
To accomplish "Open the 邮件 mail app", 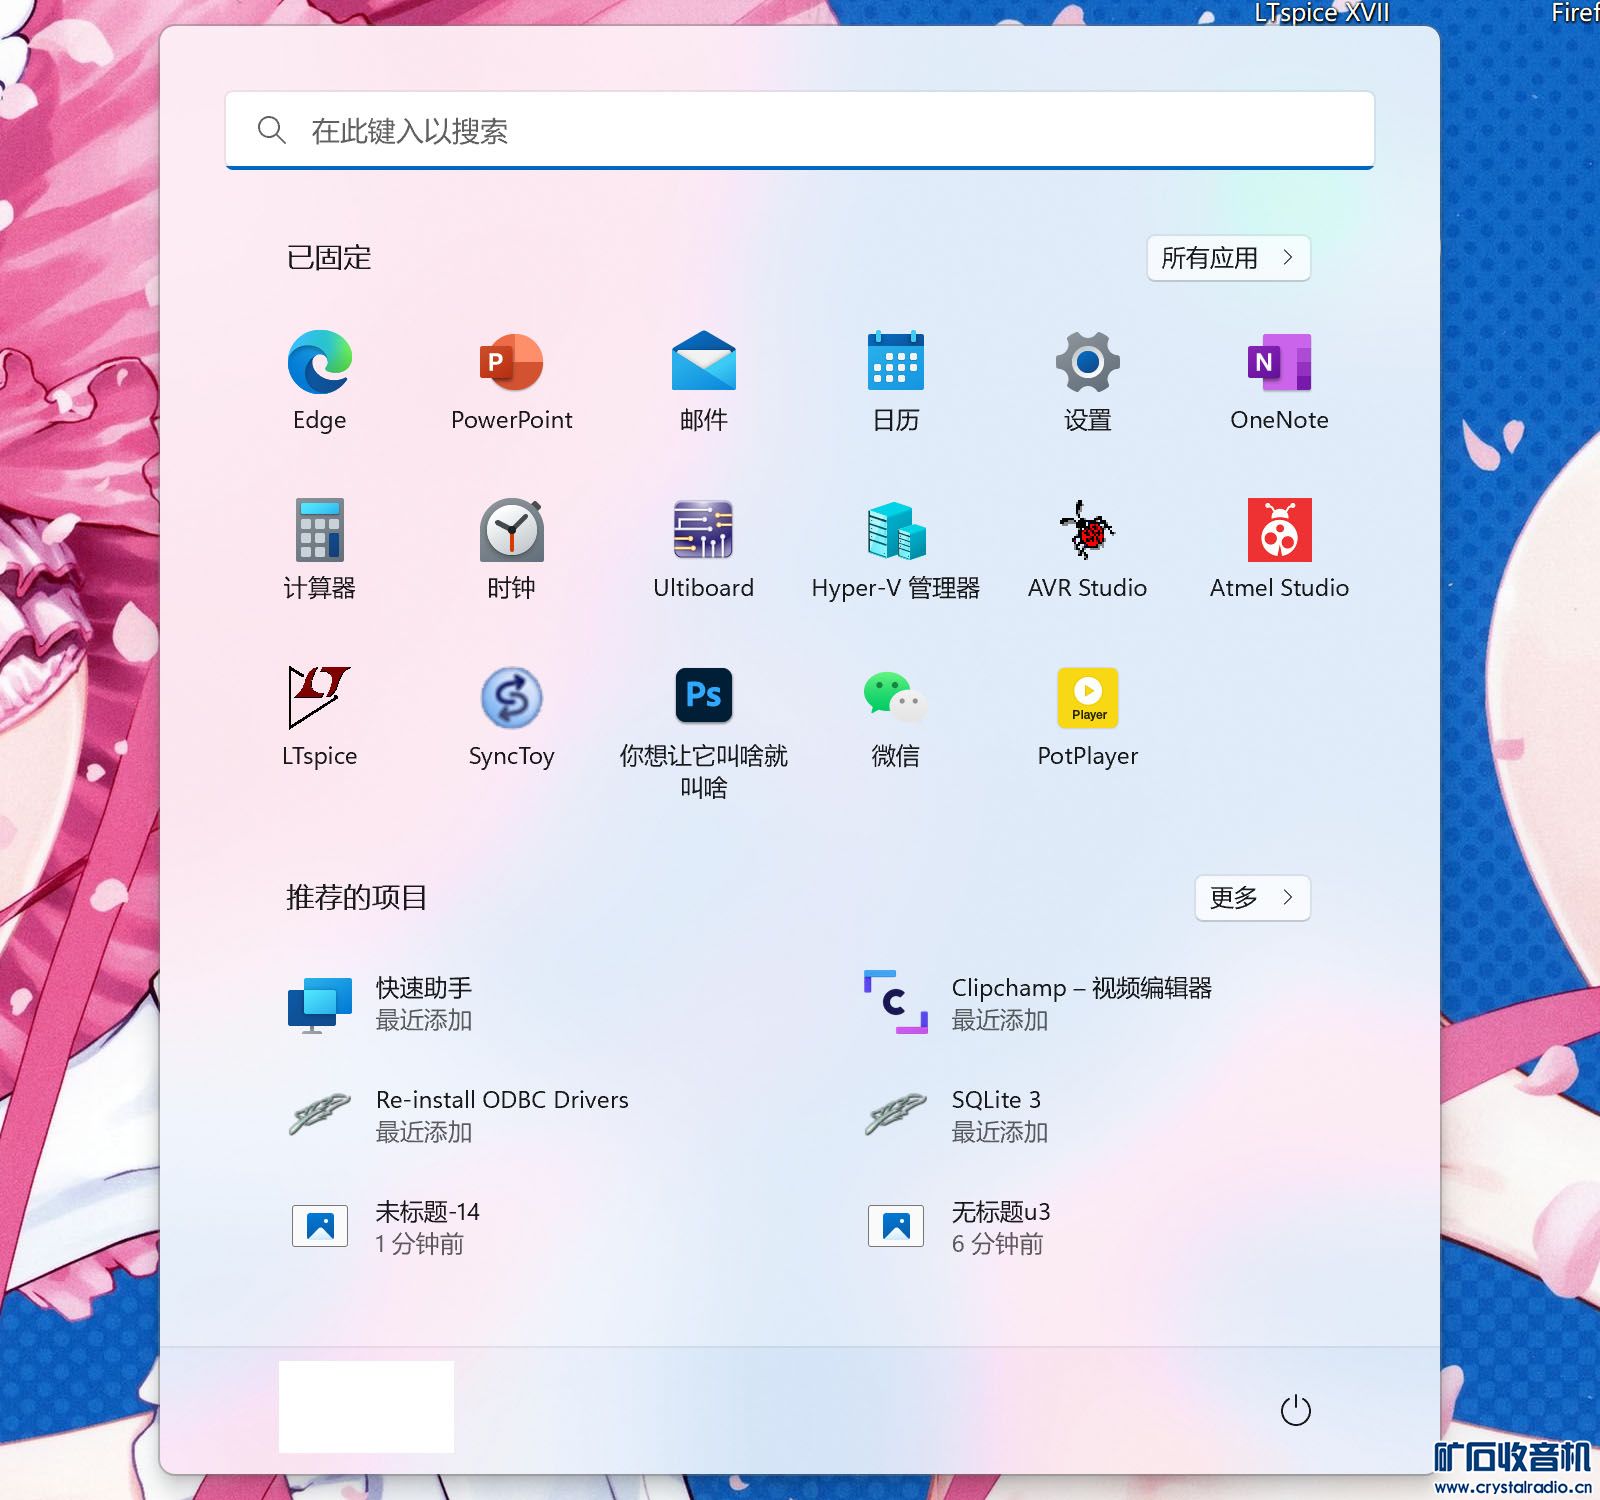I will [x=704, y=381].
